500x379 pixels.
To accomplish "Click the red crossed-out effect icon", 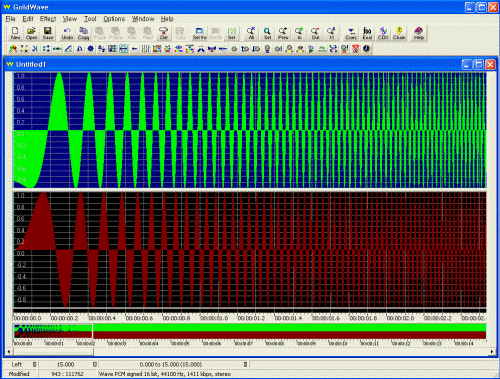I will click(356, 49).
